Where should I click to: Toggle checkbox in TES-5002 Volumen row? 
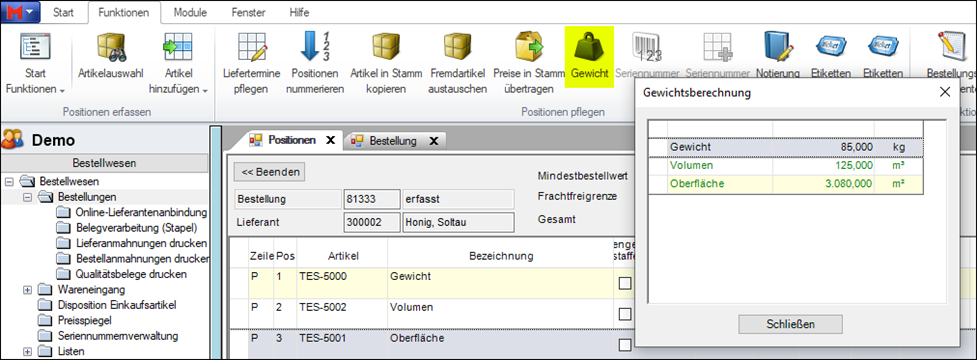click(x=624, y=314)
